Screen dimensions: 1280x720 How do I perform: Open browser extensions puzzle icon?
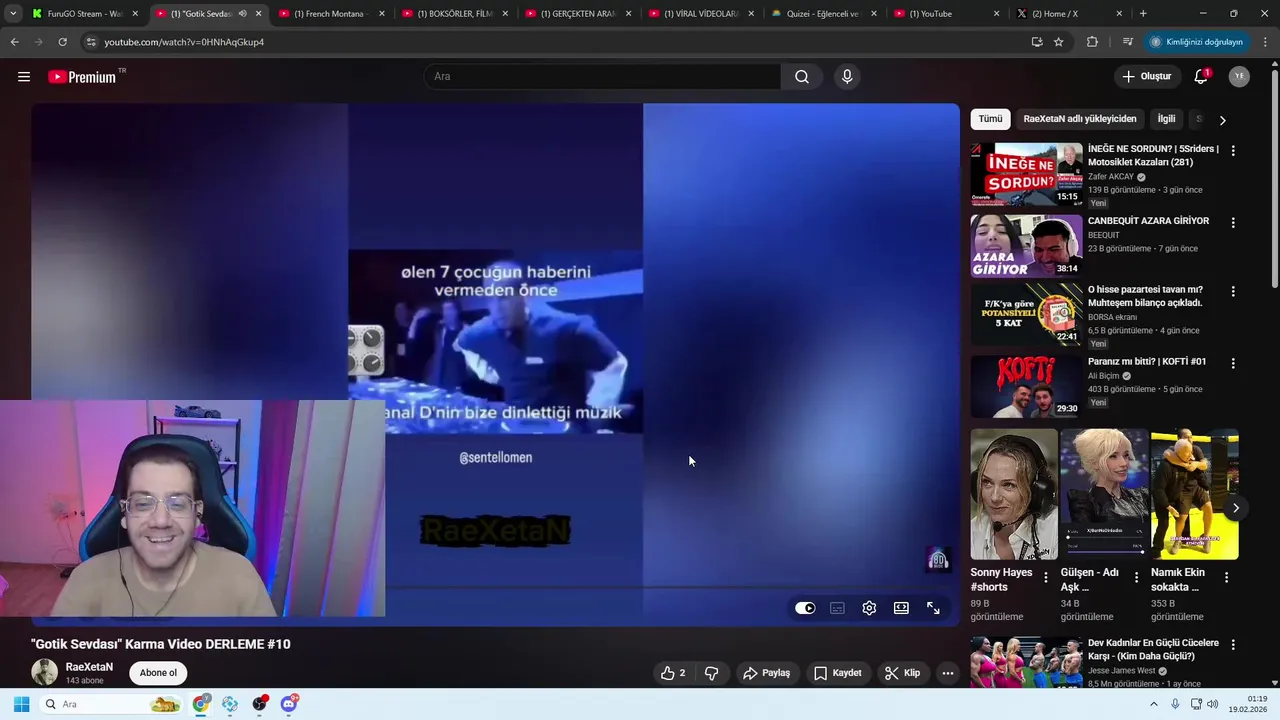[1092, 42]
